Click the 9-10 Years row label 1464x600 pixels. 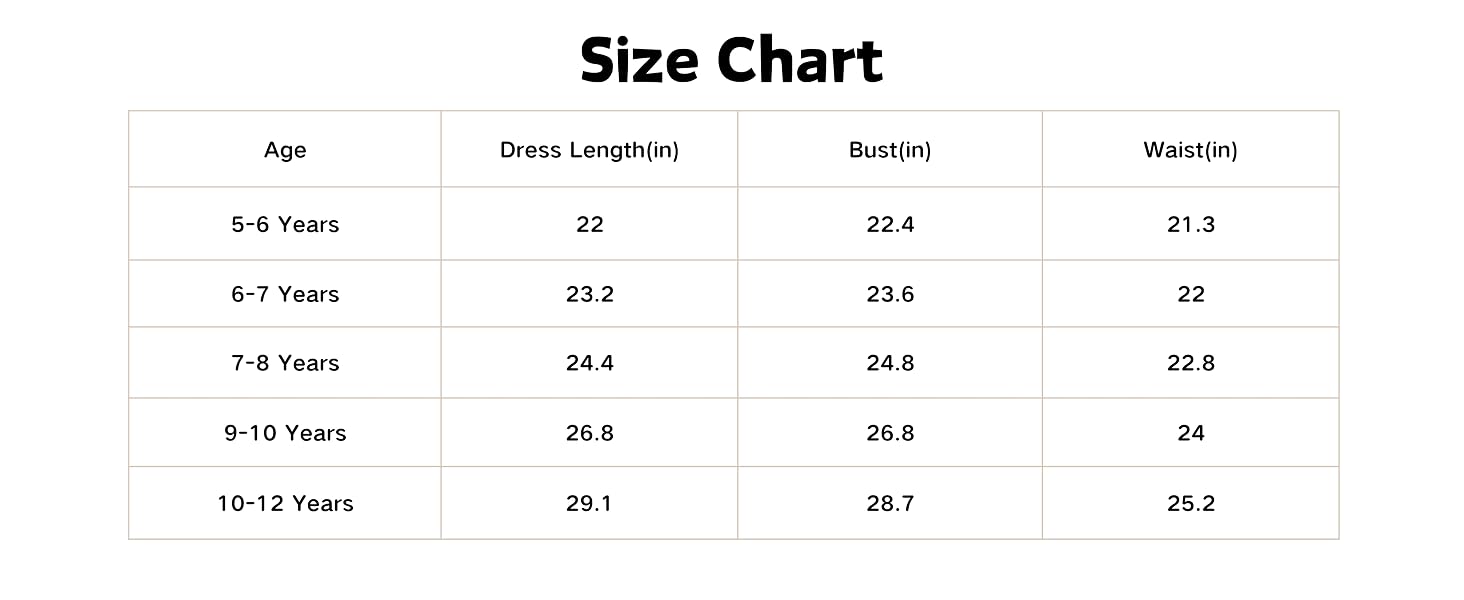[285, 433]
